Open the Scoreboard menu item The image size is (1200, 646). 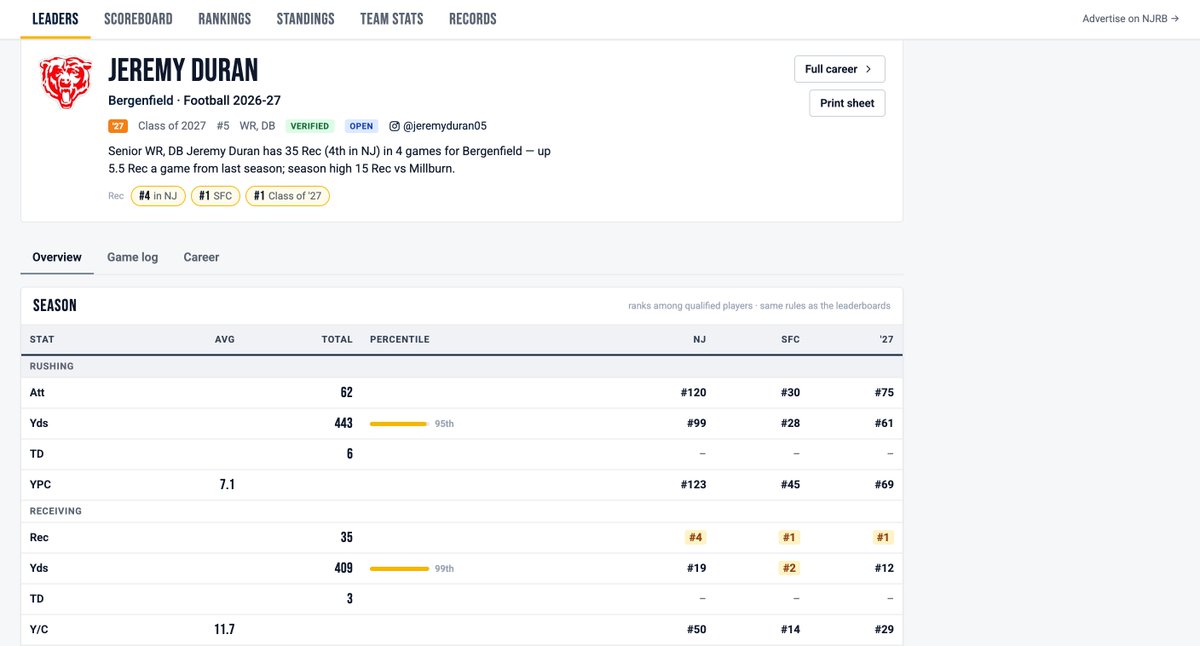[x=138, y=19]
